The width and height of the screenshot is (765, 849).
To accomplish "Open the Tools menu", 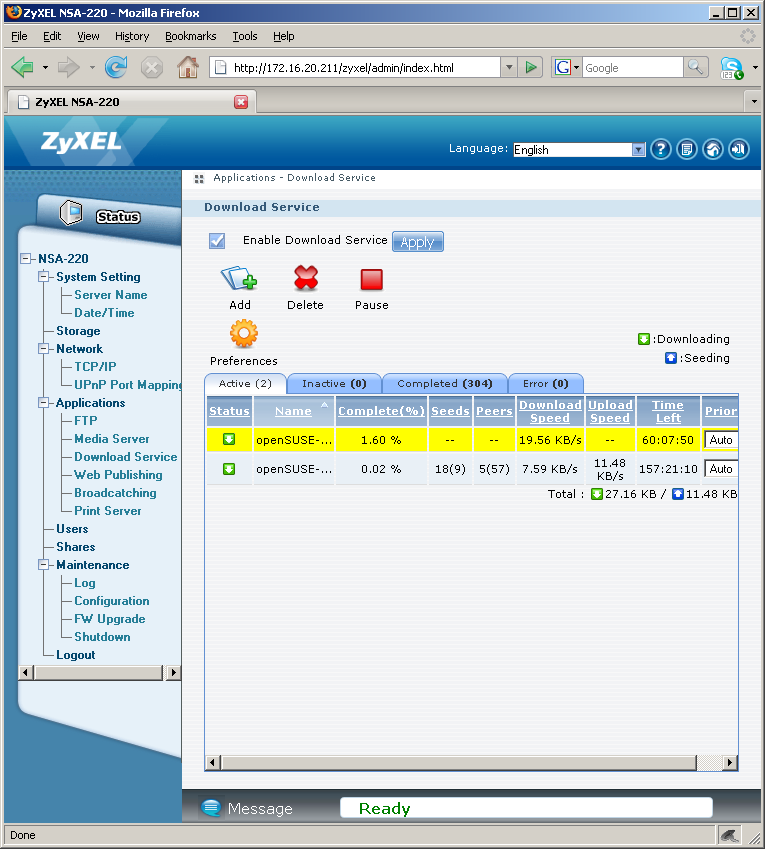I will pos(245,36).
